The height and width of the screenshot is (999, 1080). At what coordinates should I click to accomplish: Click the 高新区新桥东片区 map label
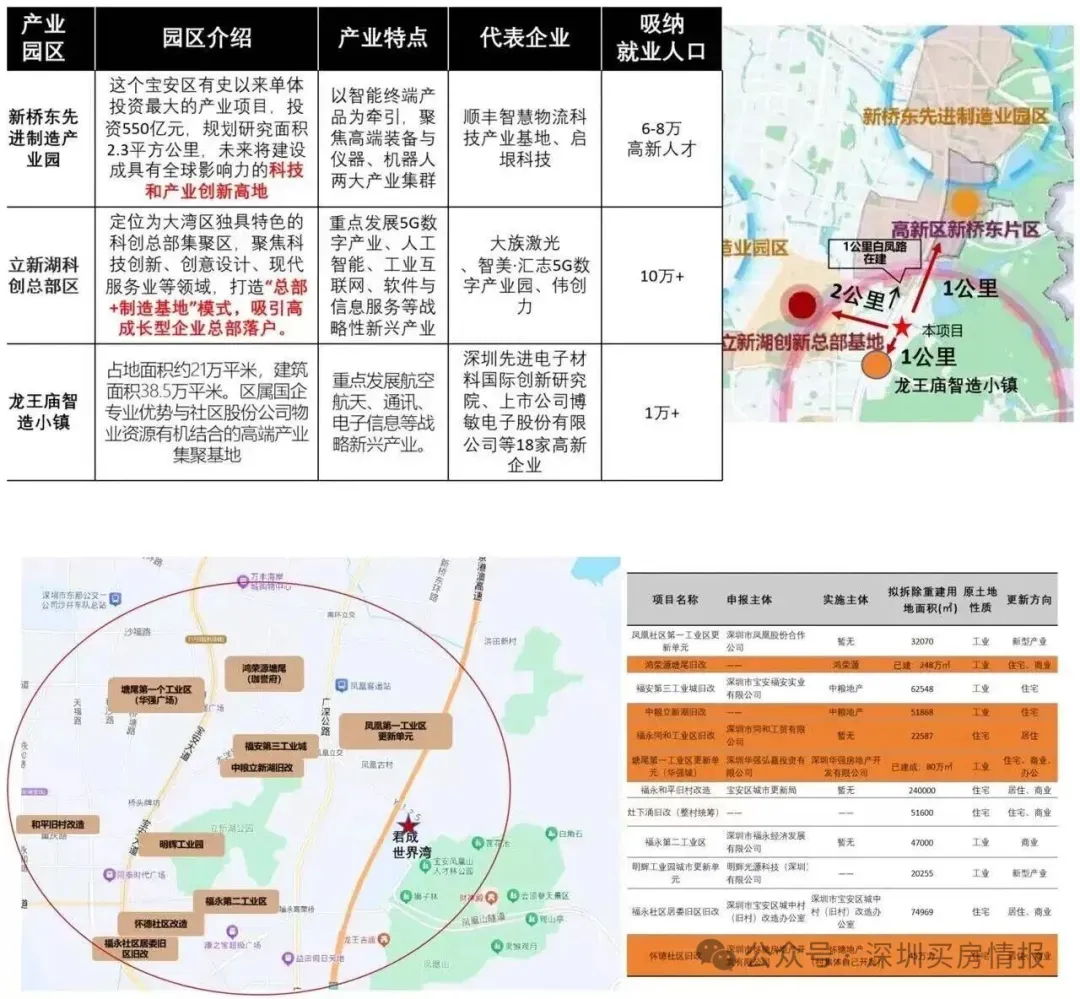point(966,229)
